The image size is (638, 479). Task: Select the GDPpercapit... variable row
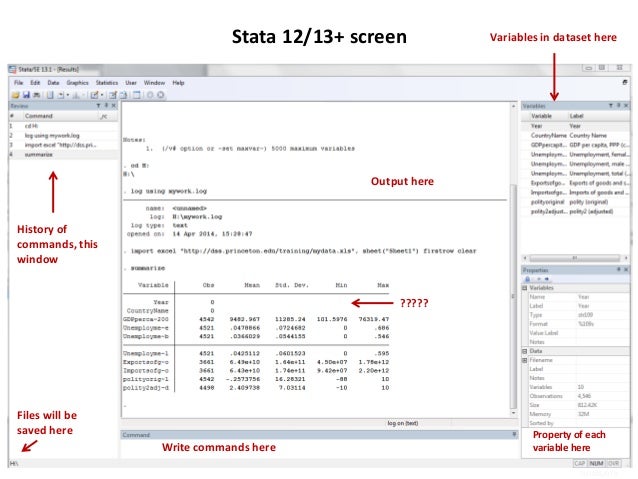pos(575,145)
